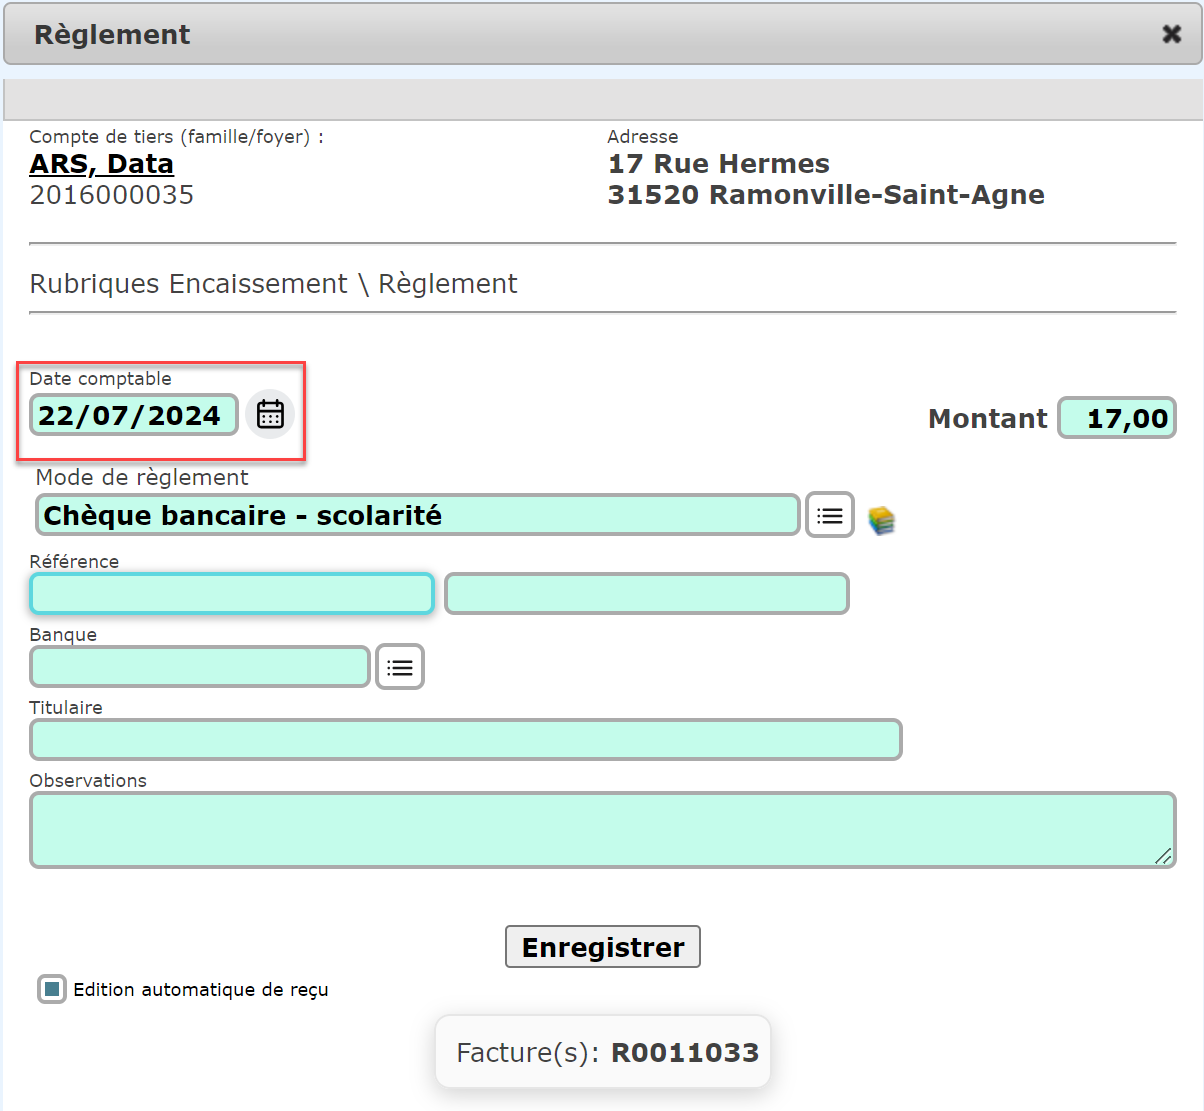The width and height of the screenshot is (1204, 1111).
Task: Close the Règlement dialog
Action: click(x=1172, y=34)
